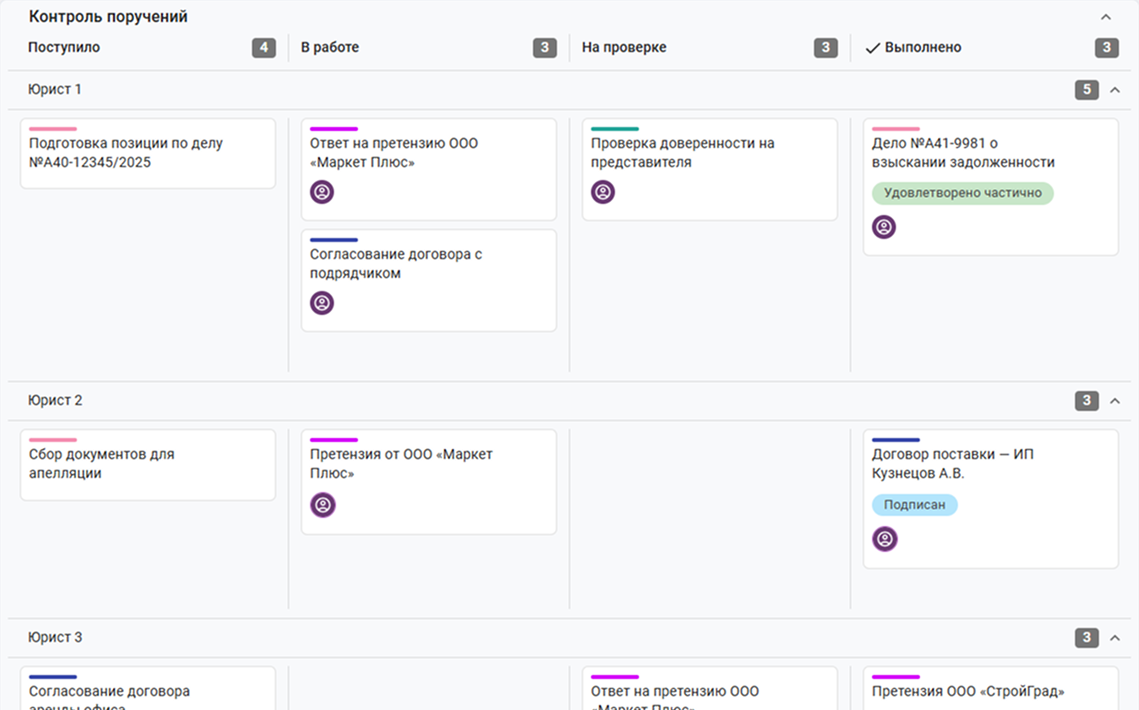This screenshot has height=710, width=1139.
Task: Click assignee avatar on «Дело №А41-9981» card
Action: (x=884, y=227)
